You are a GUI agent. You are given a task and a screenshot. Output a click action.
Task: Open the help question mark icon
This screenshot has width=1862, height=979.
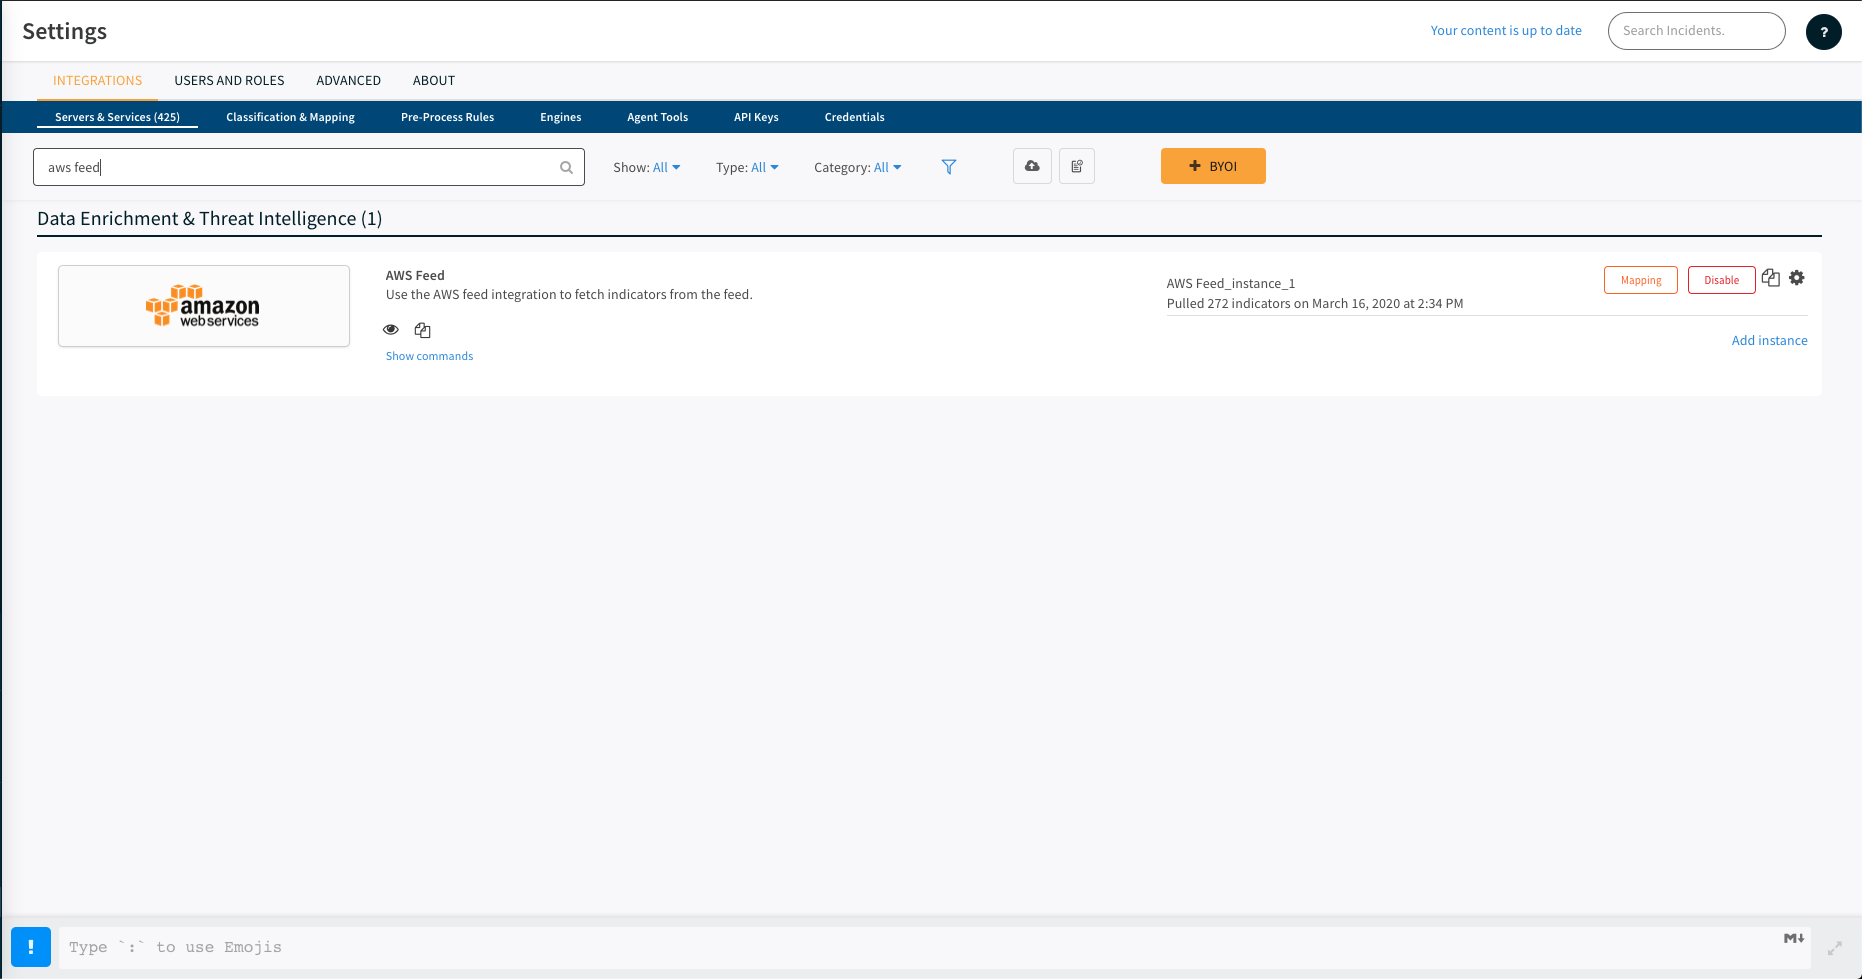(x=1823, y=32)
